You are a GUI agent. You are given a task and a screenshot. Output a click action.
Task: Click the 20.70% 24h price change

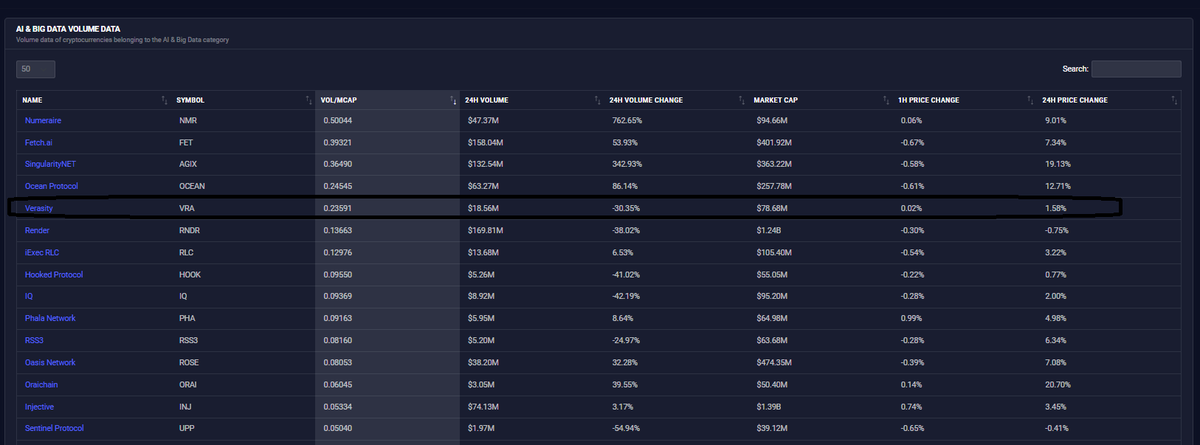[x=1056, y=384]
